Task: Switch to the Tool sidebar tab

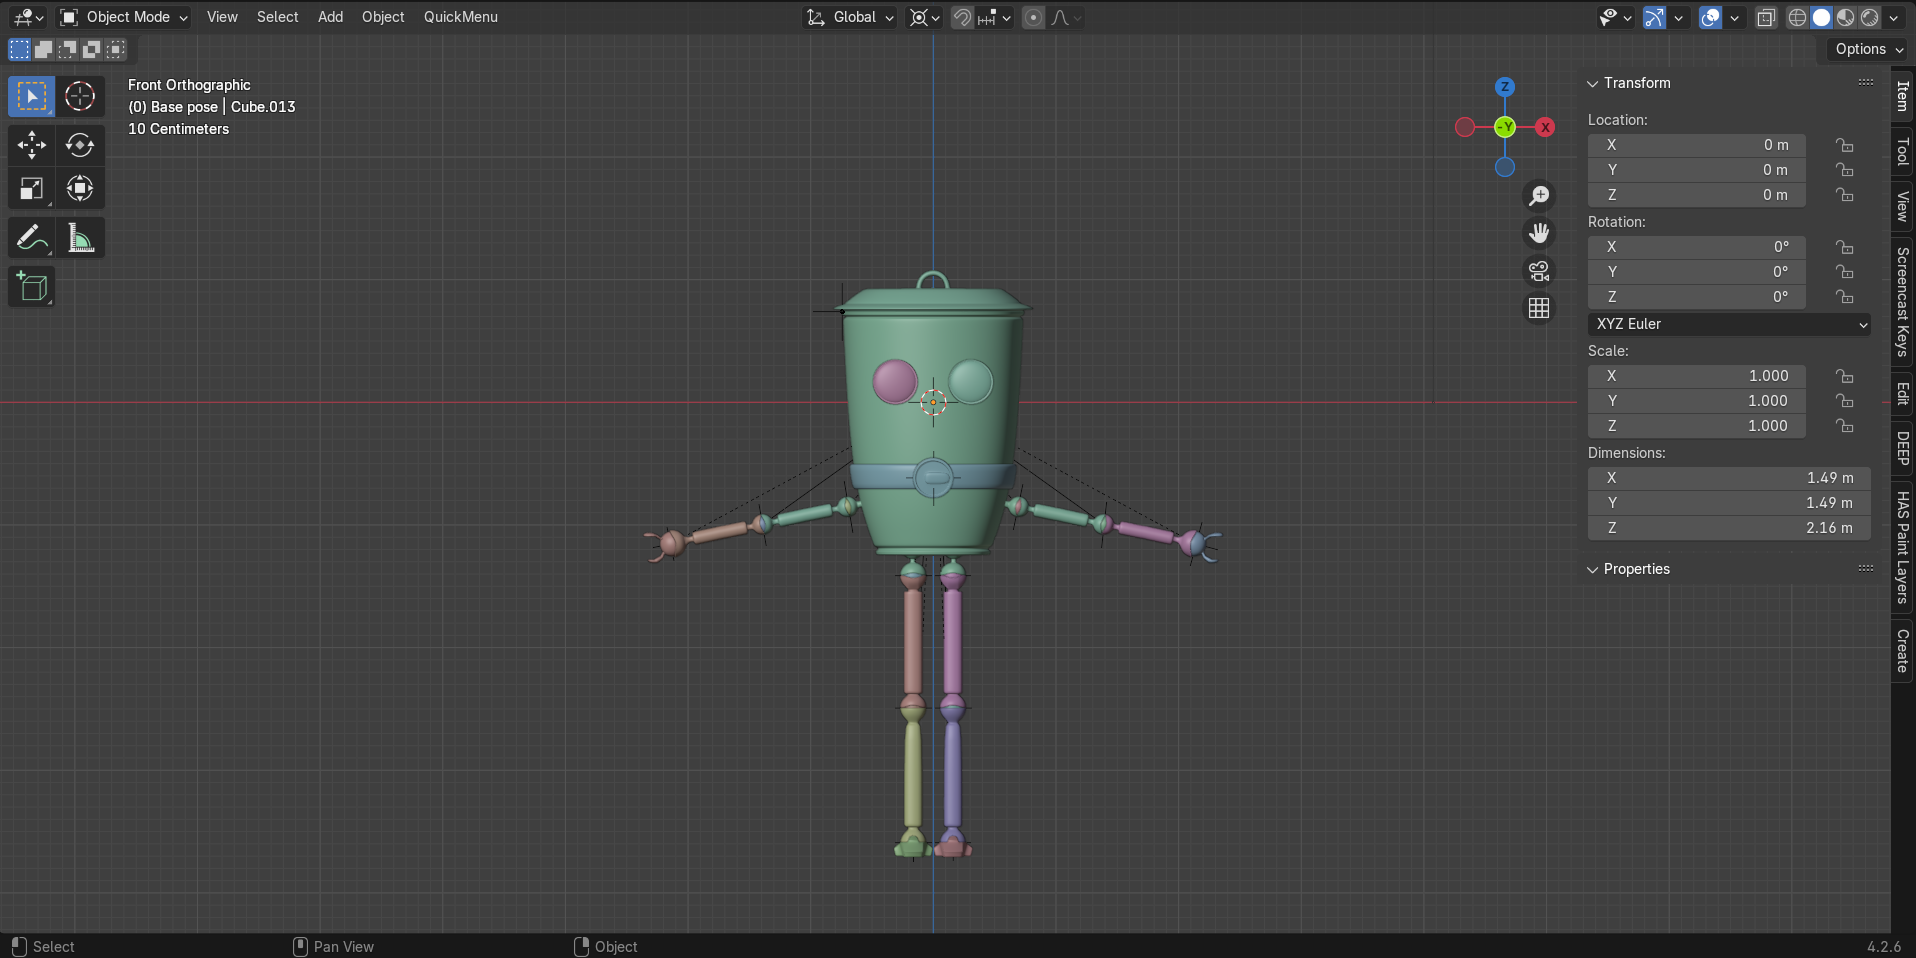Action: tap(1903, 152)
